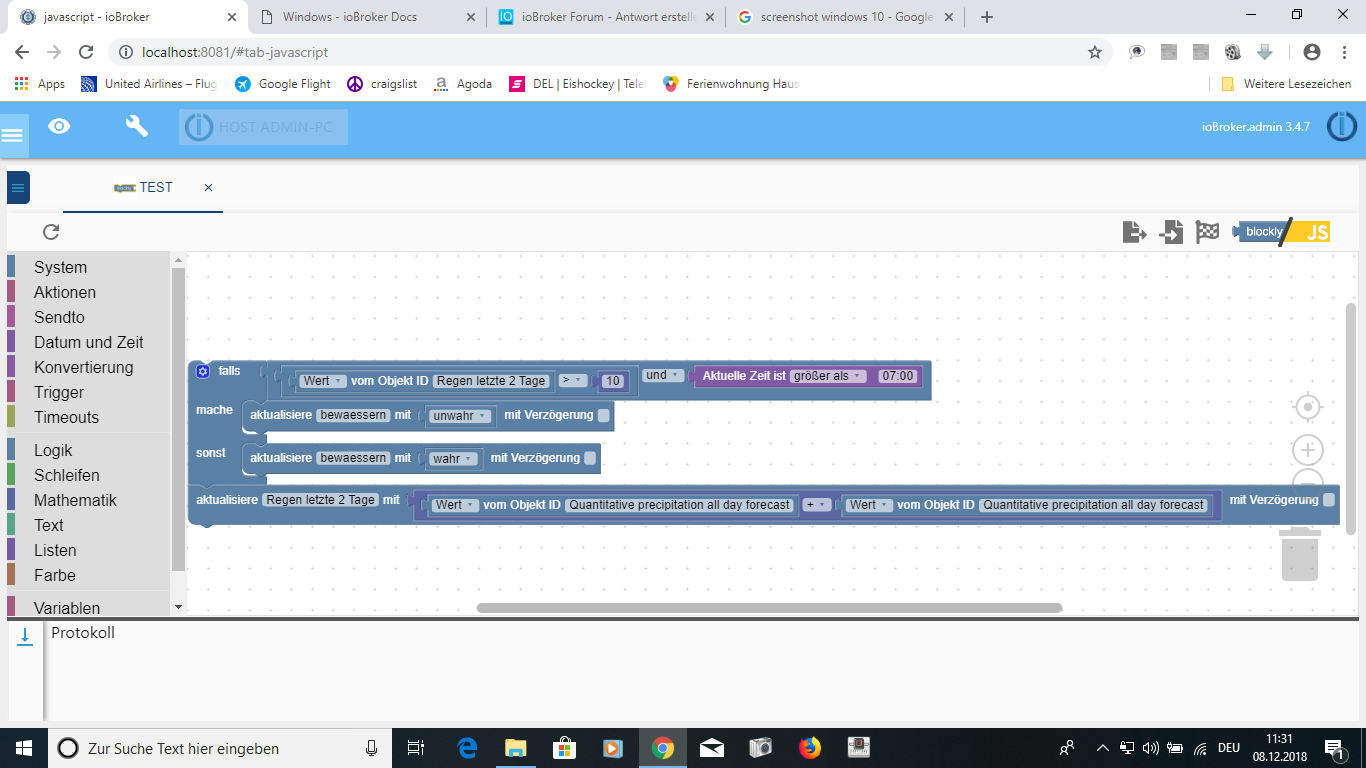Click the ioBroker logo at top right
The image size is (1366, 768).
pyautogui.click(x=1341, y=127)
